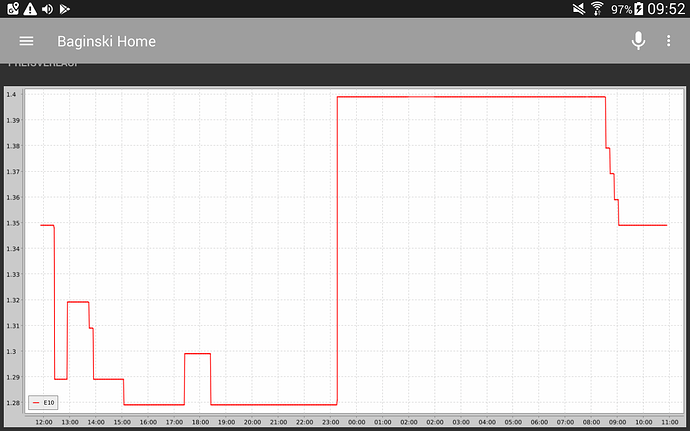Tap the Wi-Fi signal status icon
The image size is (690, 431).
(598, 9)
